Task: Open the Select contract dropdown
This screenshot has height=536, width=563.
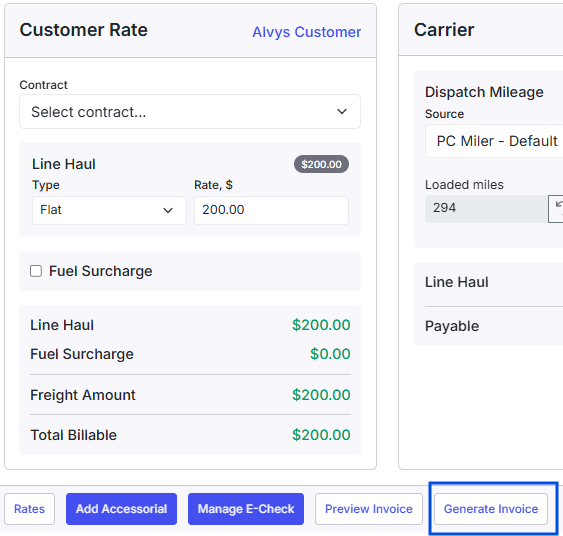Action: pyautogui.click(x=190, y=112)
